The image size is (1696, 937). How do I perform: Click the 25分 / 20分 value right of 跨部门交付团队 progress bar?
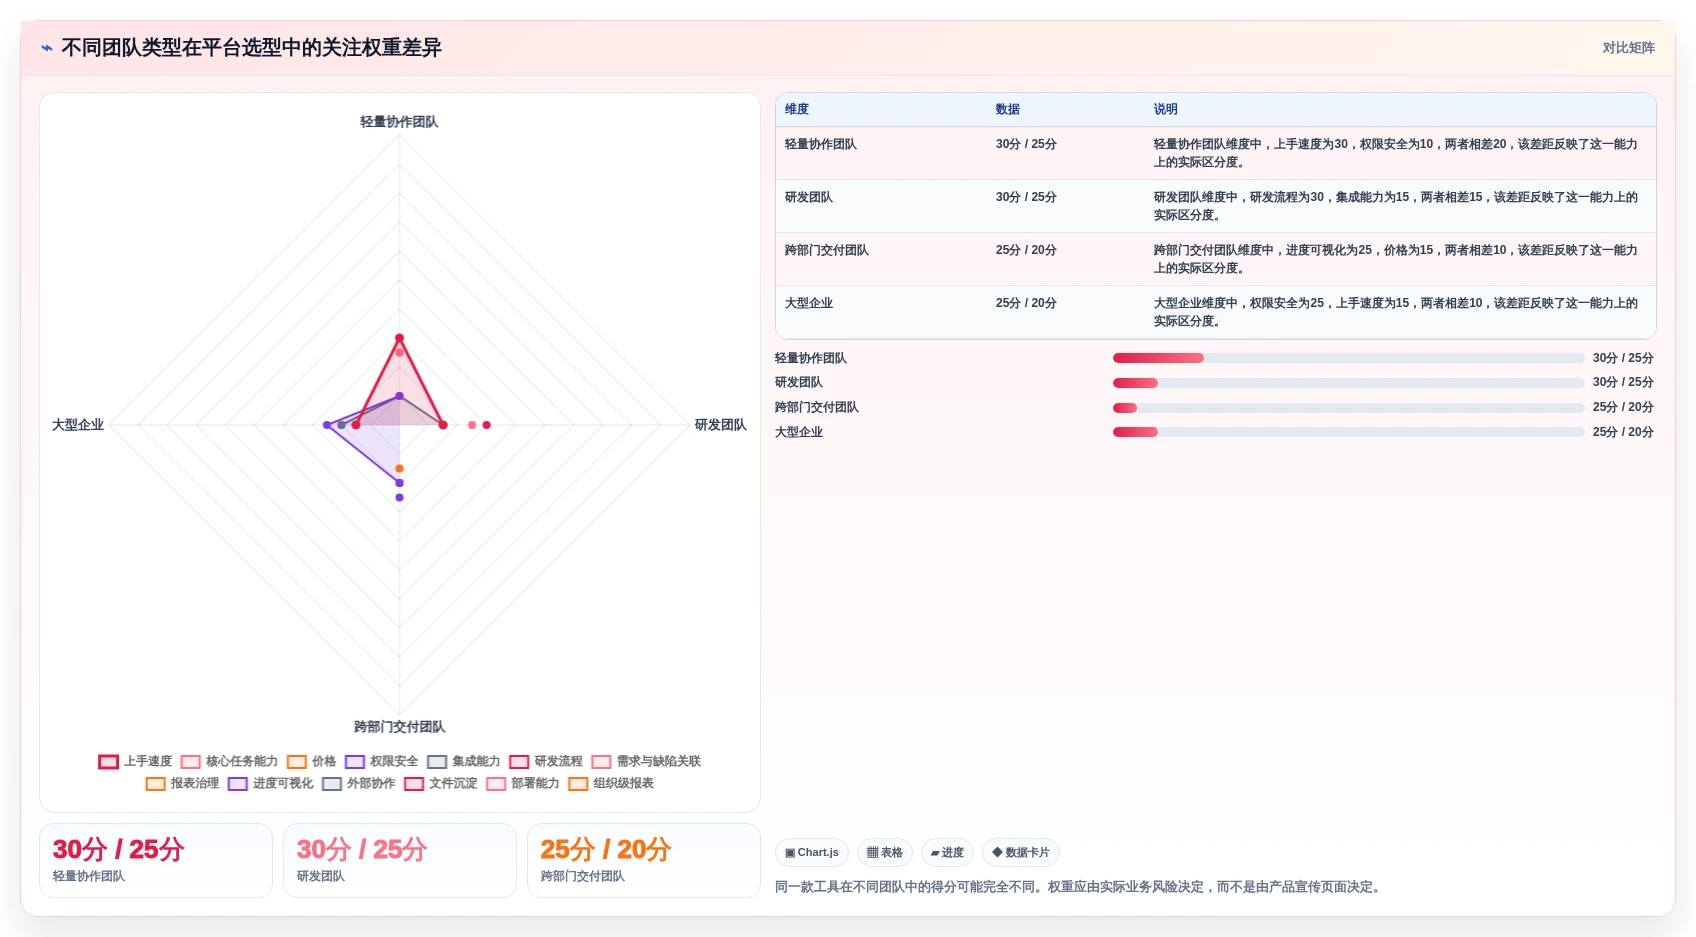tap(1623, 407)
